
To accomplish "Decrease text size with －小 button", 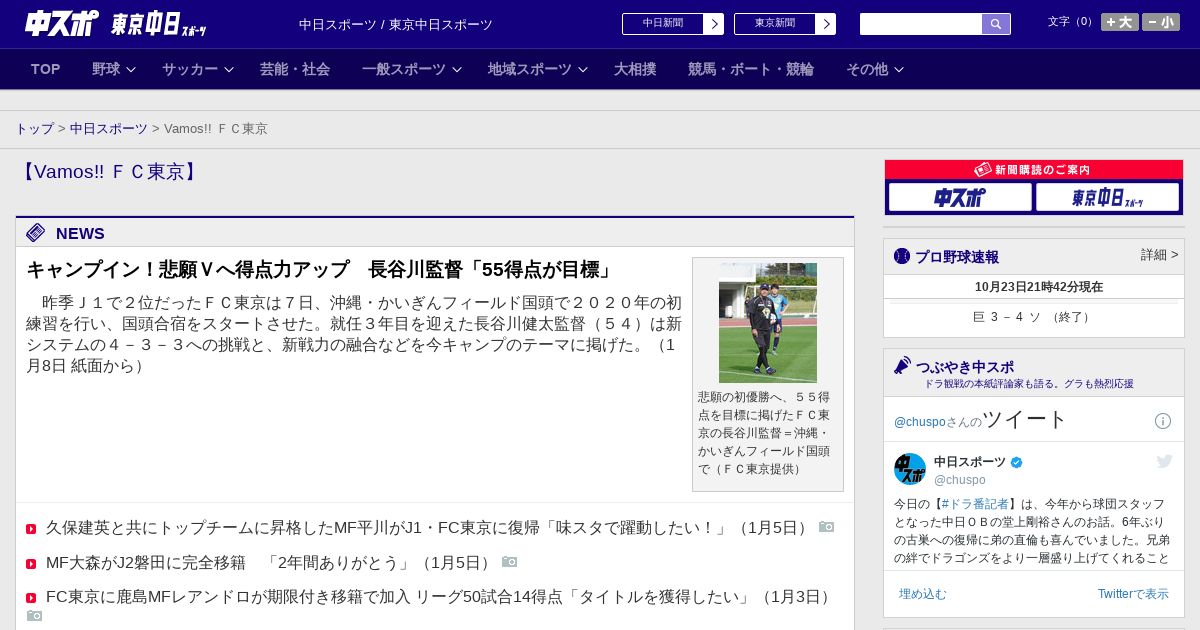I will 1161,22.
